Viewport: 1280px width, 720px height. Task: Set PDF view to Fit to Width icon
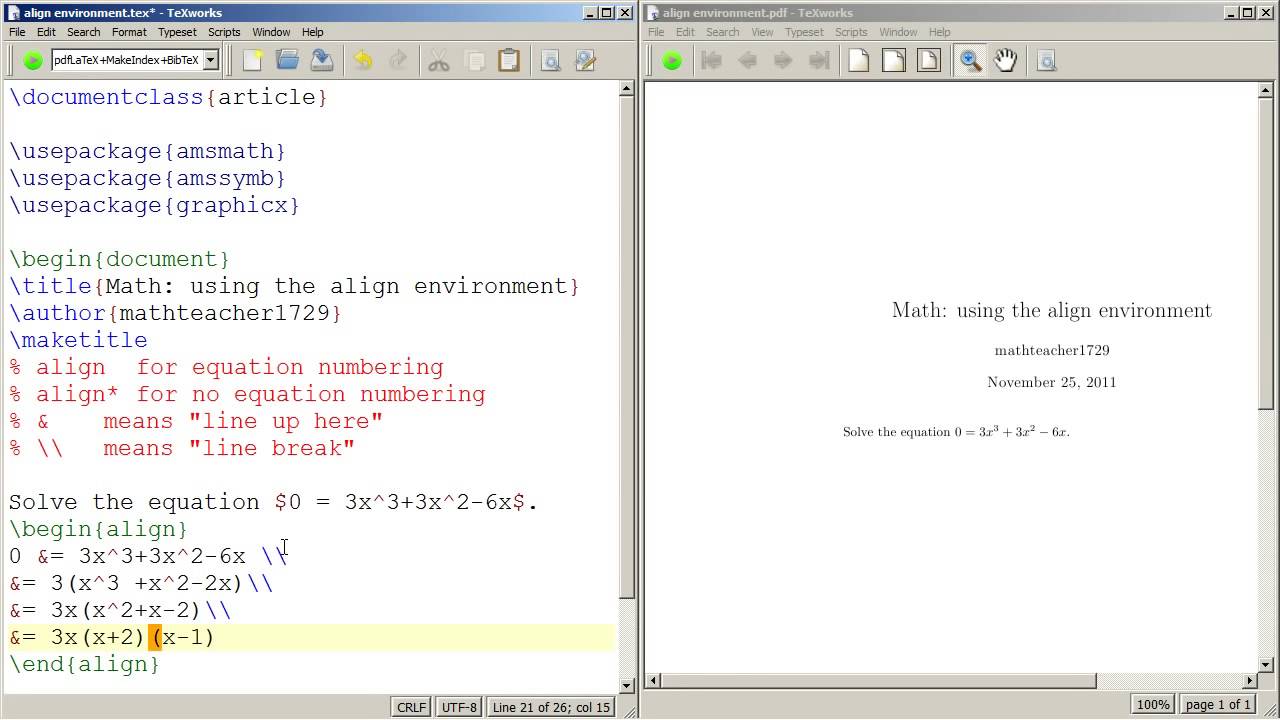pyautogui.click(x=894, y=61)
